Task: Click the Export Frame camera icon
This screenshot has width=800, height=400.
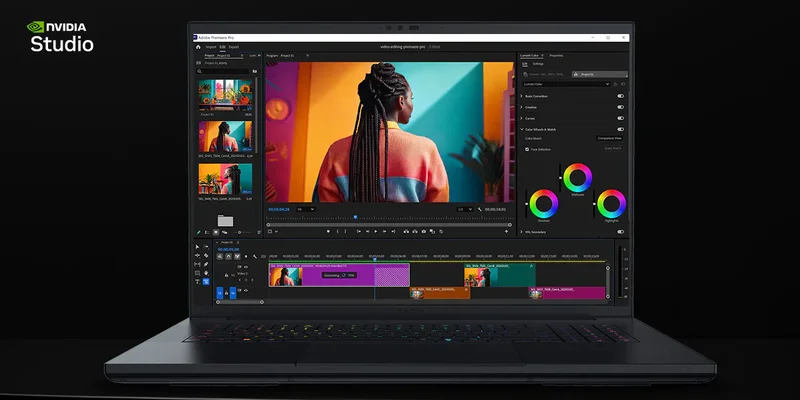Action: point(424,231)
